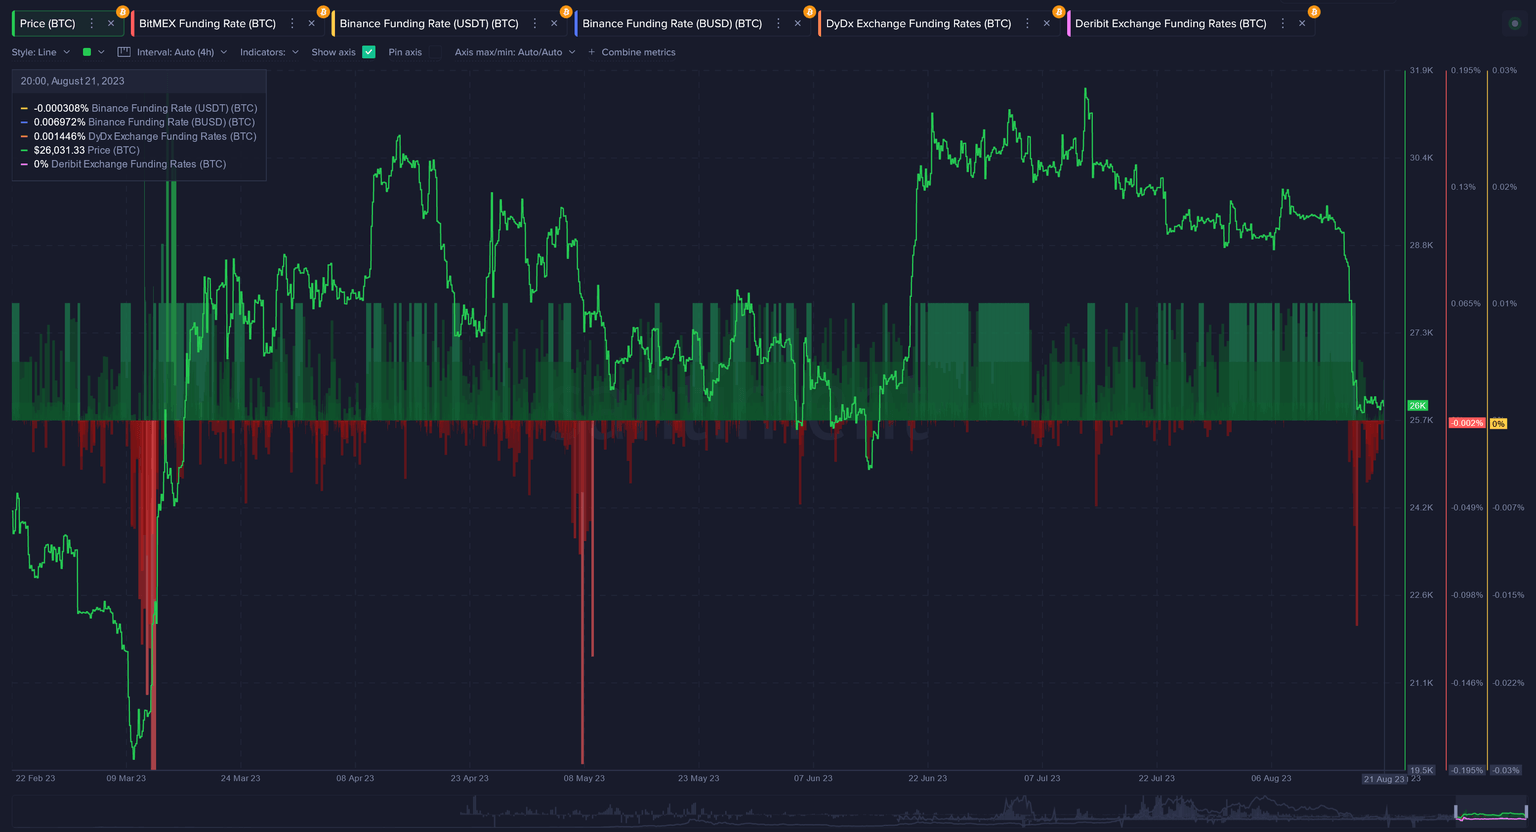
Task: Open the green line color picker
Action: [92, 52]
